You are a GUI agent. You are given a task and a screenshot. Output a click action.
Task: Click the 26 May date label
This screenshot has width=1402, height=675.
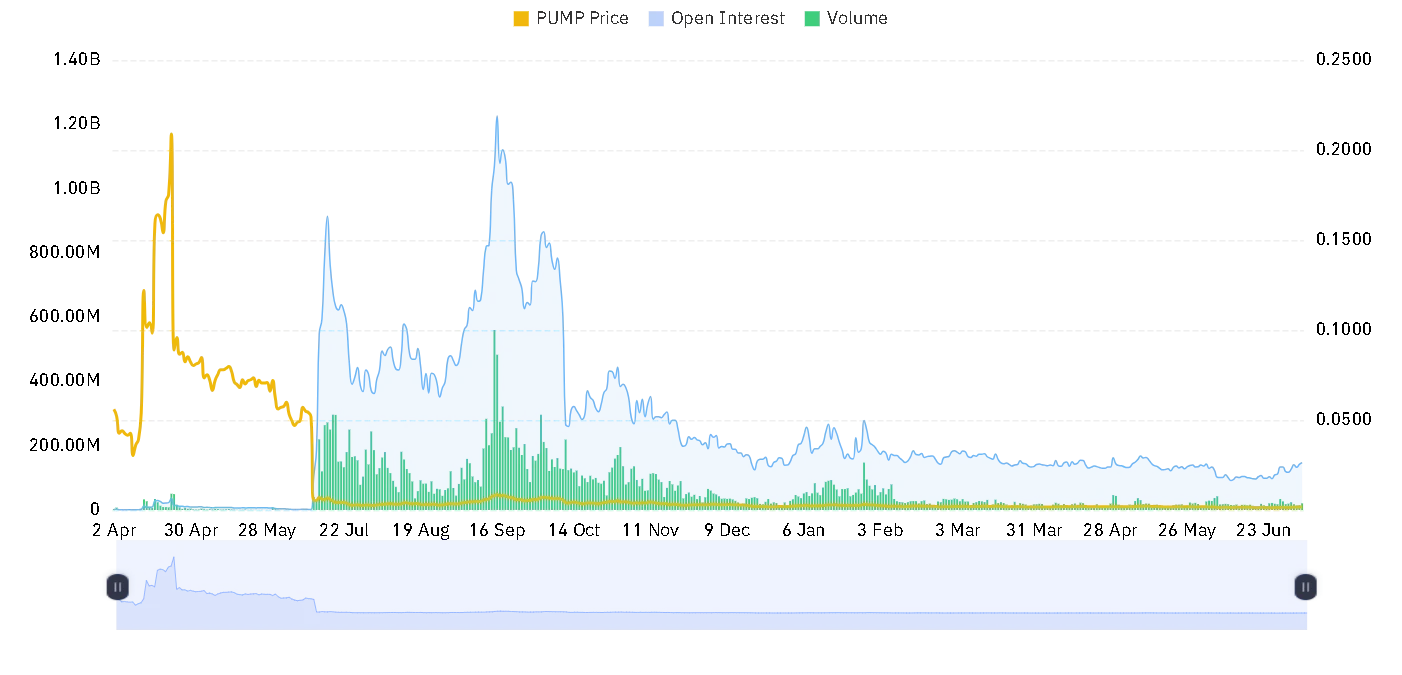click(x=1187, y=530)
